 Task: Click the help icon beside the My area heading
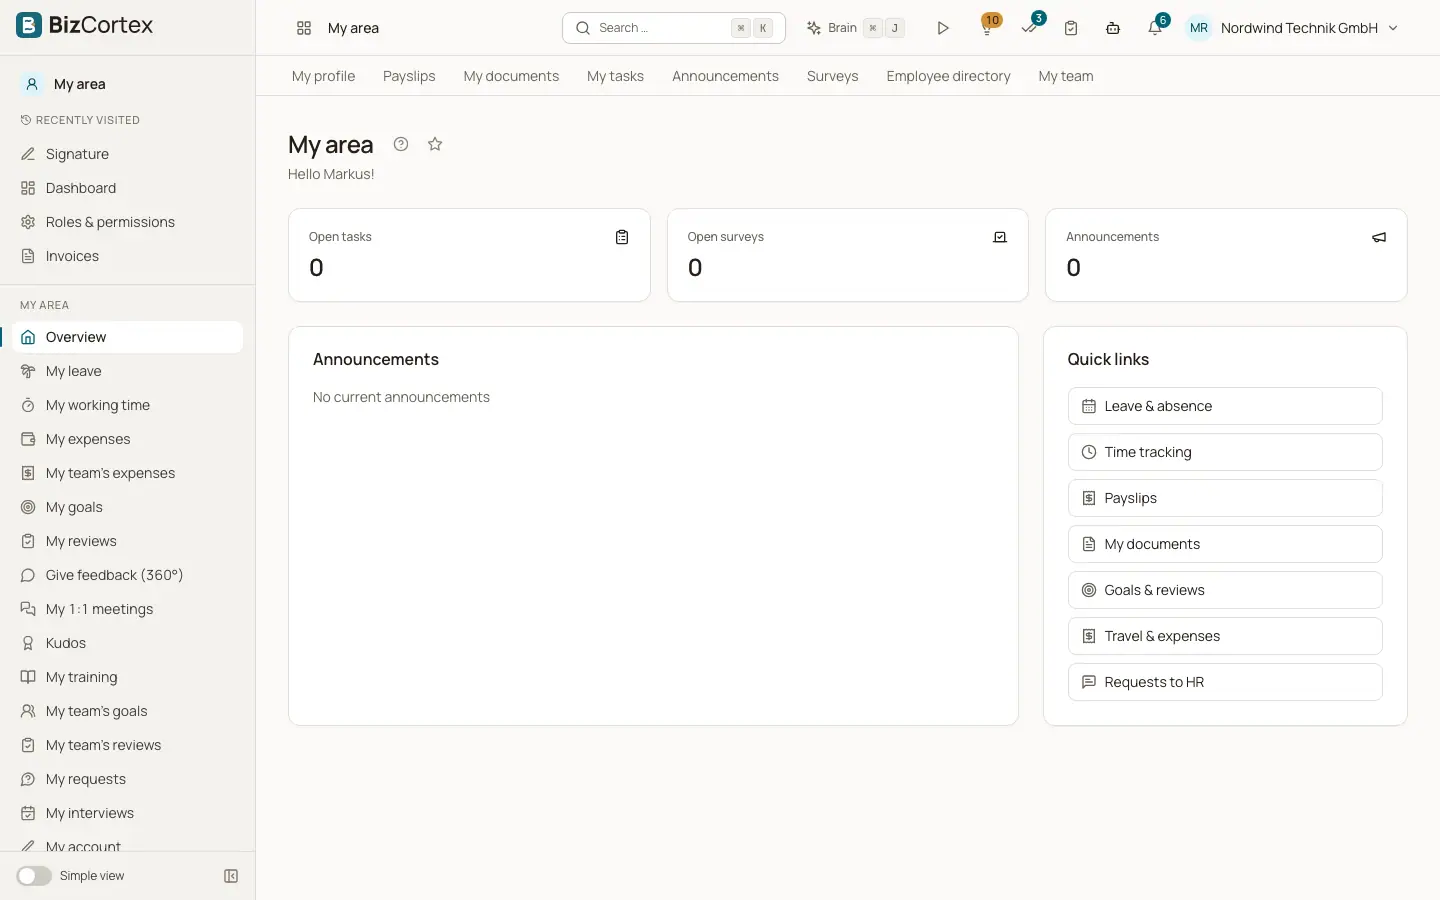coord(401,144)
